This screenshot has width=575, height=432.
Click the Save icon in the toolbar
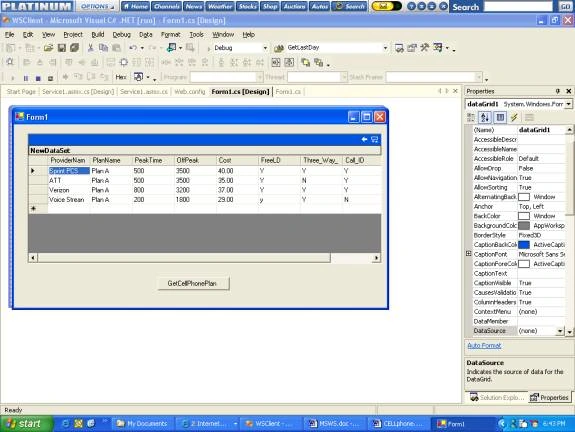pyautogui.click(x=62, y=48)
